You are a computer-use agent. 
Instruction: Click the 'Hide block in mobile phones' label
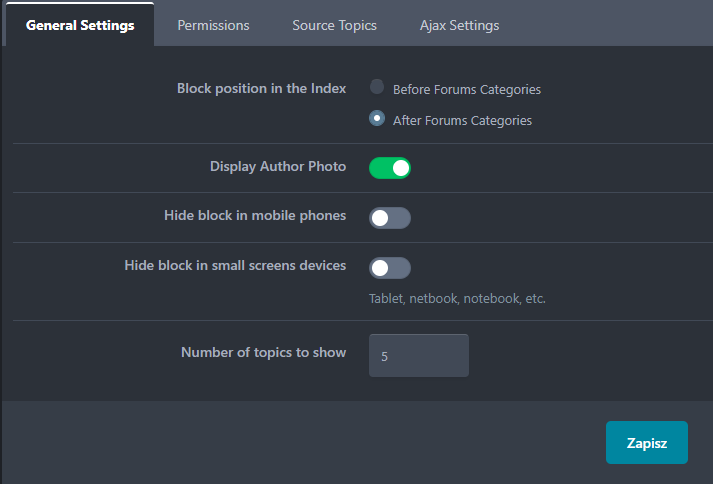coord(255,215)
